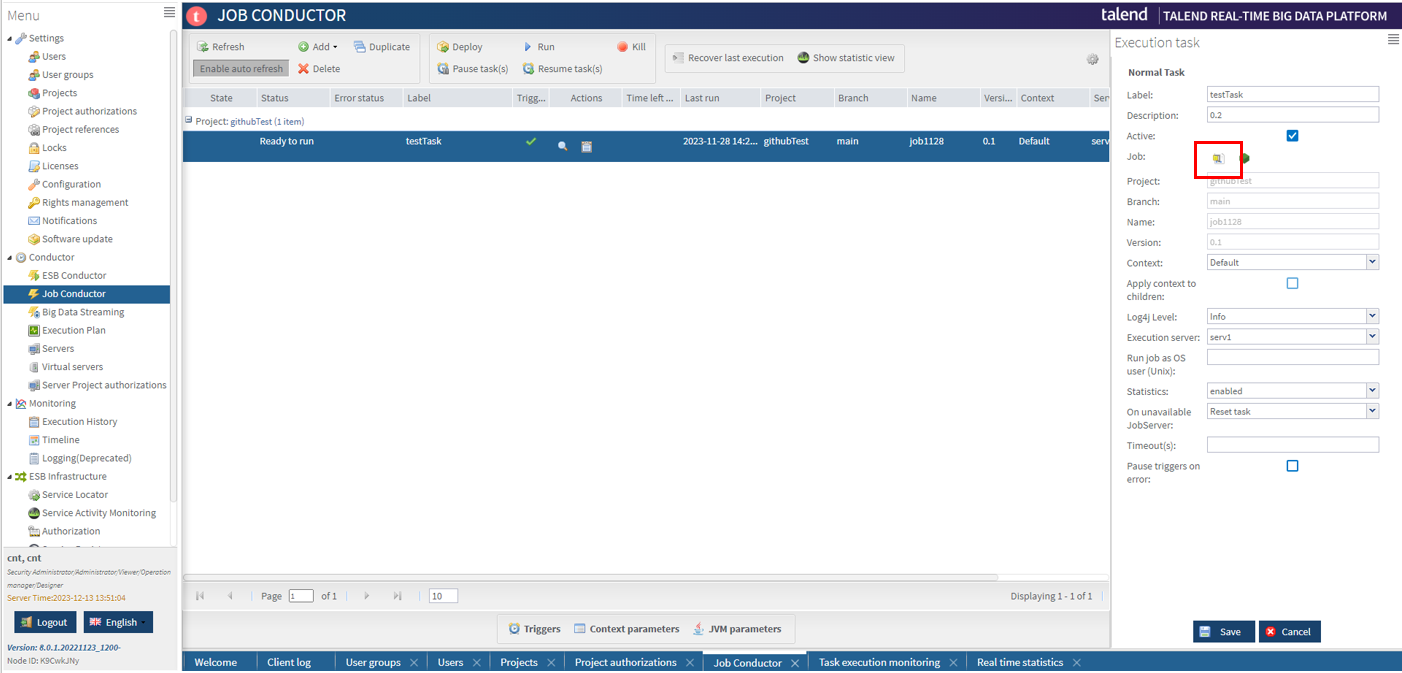
Task: Click the Timeout(s) input field
Action: click(1293, 445)
